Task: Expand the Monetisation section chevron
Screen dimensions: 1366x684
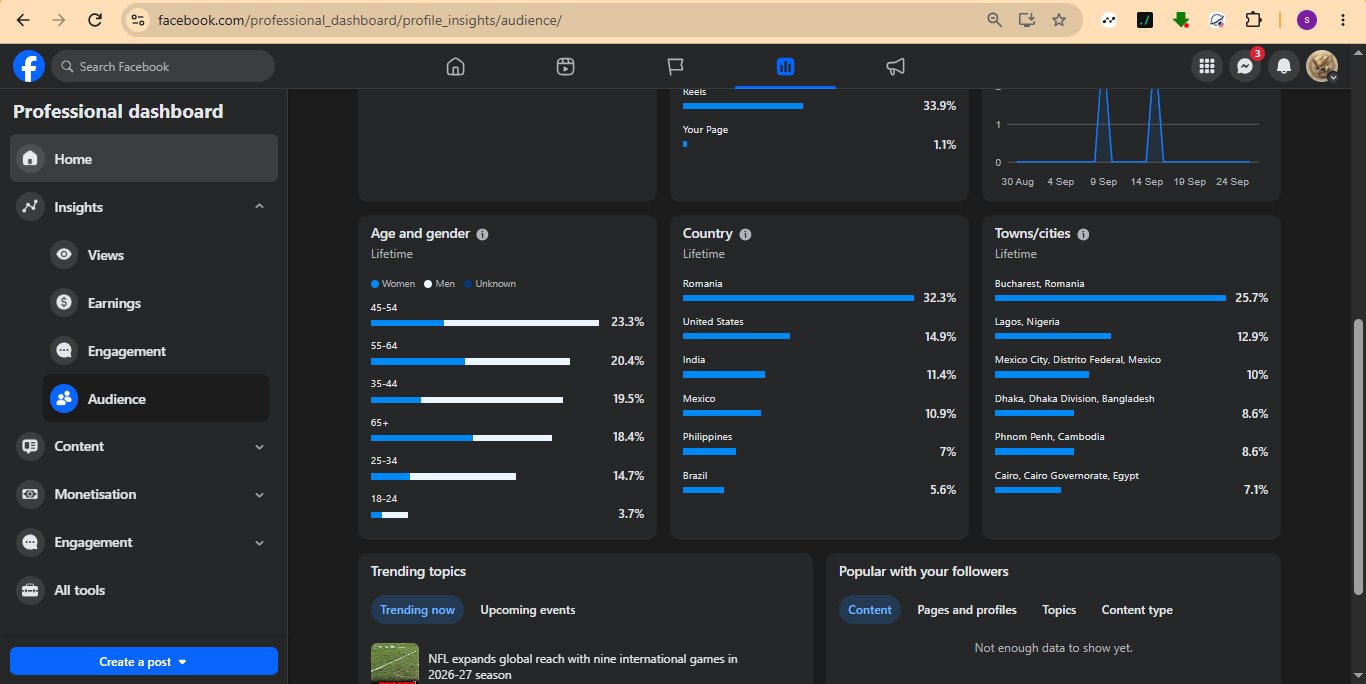Action: click(259, 495)
